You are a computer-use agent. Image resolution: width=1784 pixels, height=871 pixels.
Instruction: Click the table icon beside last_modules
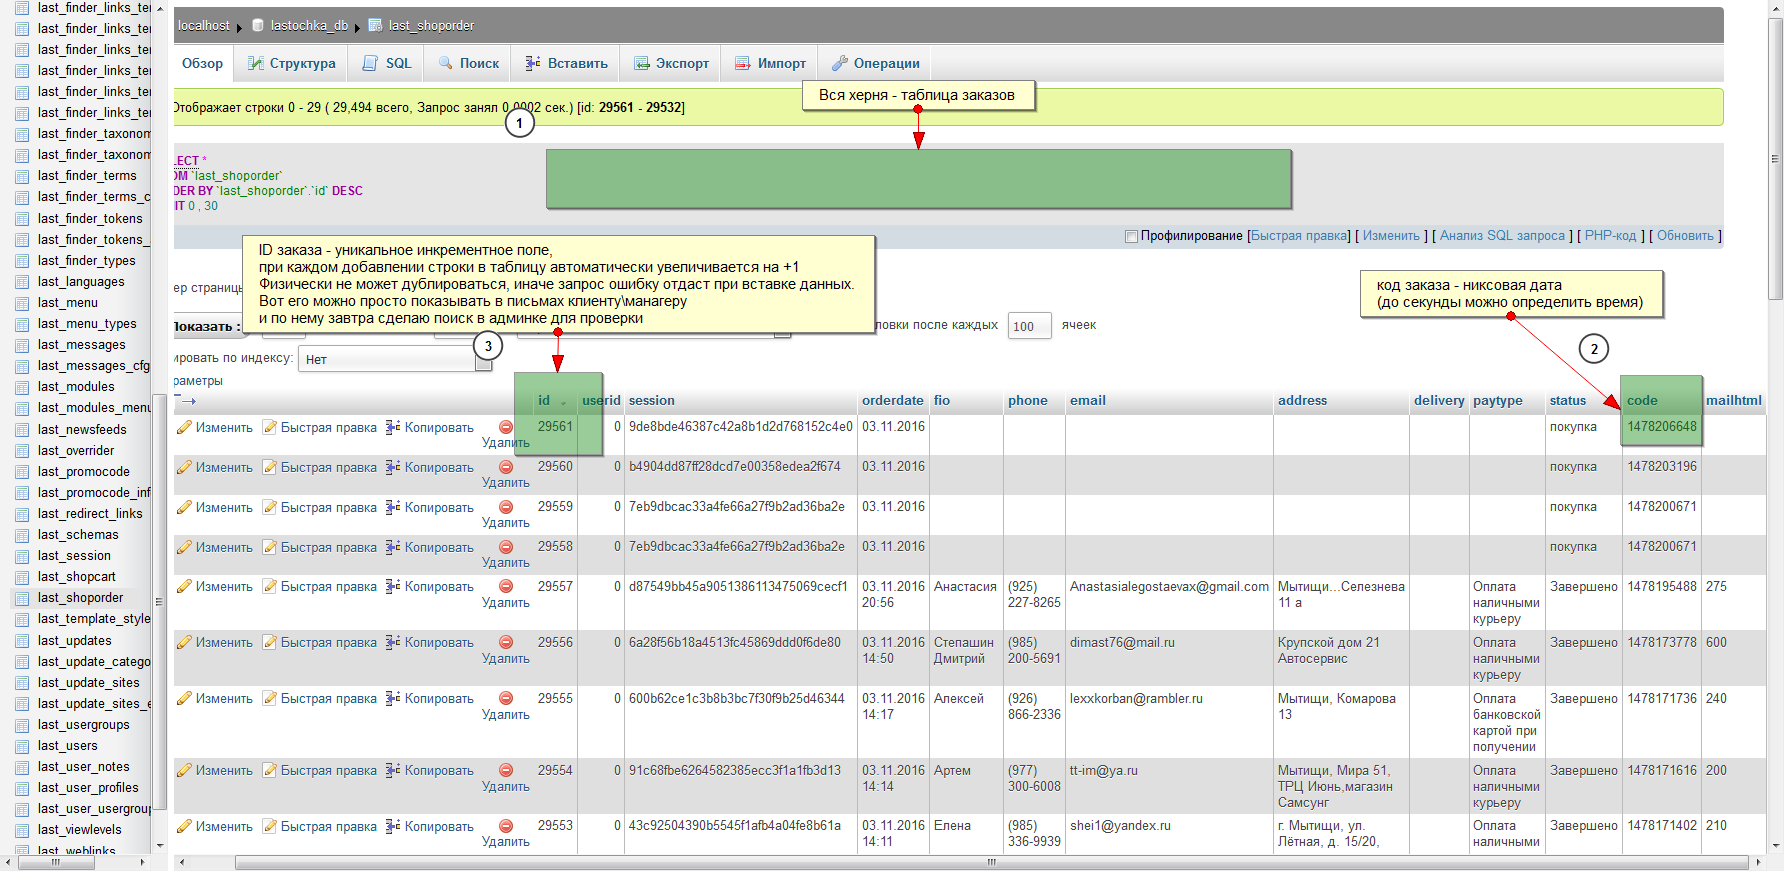22,387
